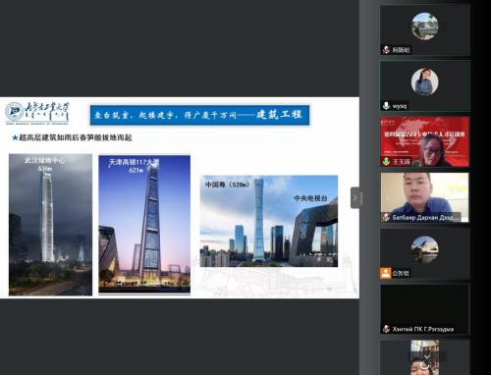Click the blue 建筑工程 title banner
The image size is (492, 376).
(x=200, y=115)
